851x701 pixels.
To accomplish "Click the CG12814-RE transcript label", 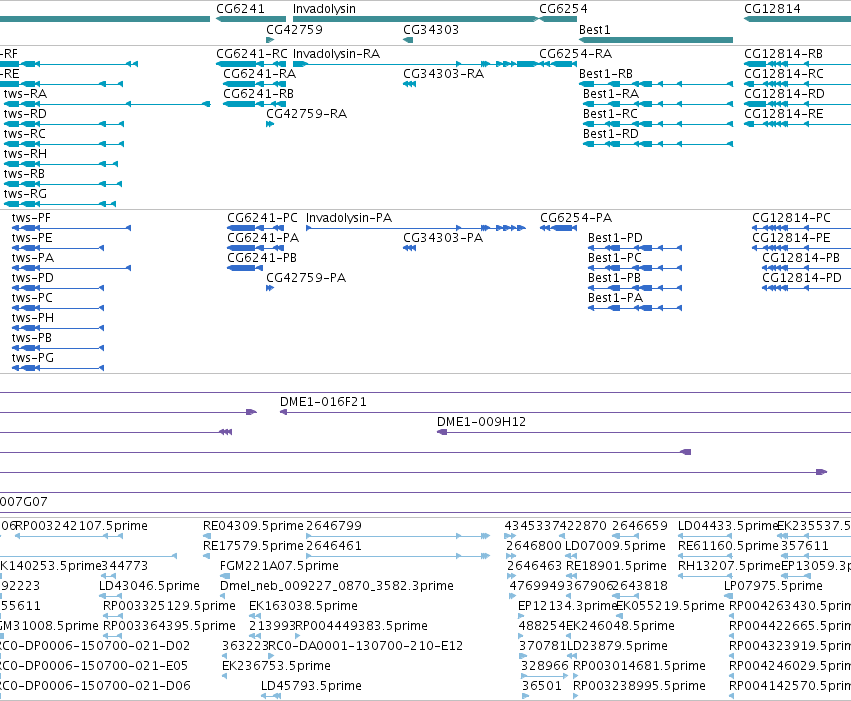I will (784, 114).
